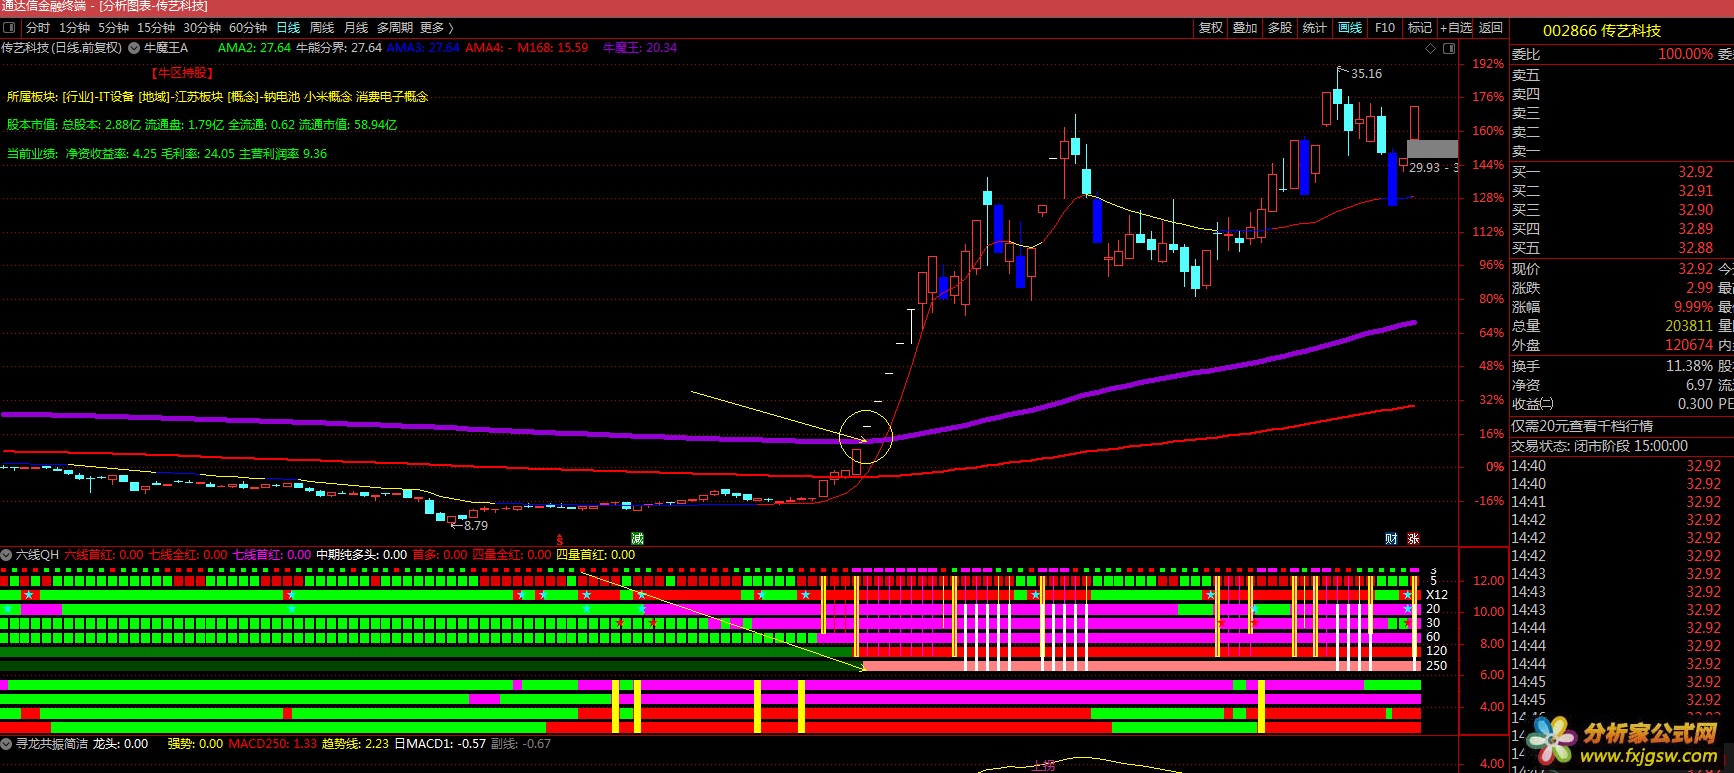Click the 买一 price 32.92
Screen dimensions: 1734x773
tap(1695, 172)
